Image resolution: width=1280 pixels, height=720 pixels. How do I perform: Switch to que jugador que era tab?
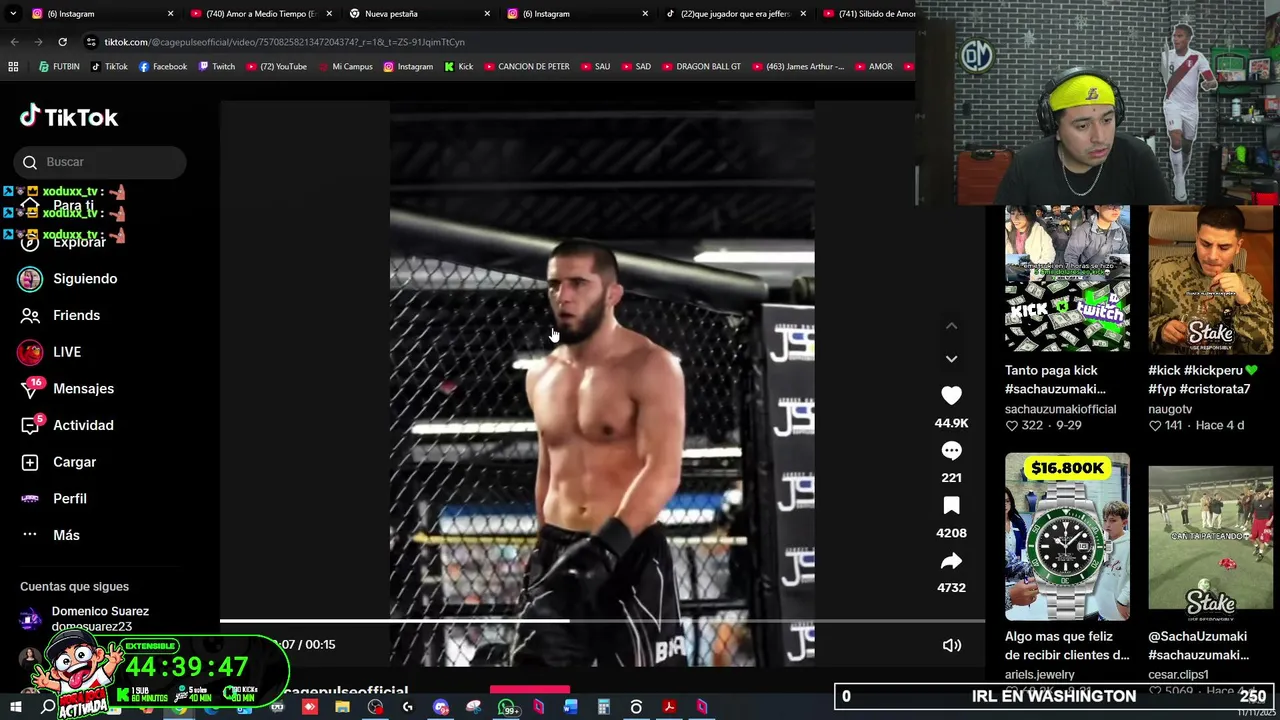736,14
